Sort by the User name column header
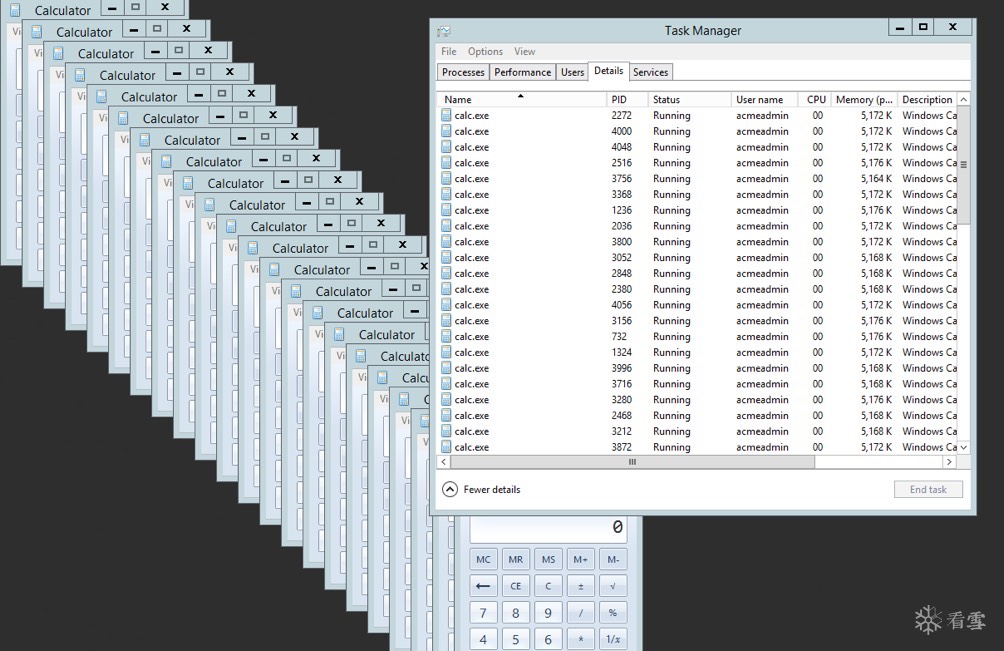Image resolution: width=1004 pixels, height=651 pixels. pos(765,99)
